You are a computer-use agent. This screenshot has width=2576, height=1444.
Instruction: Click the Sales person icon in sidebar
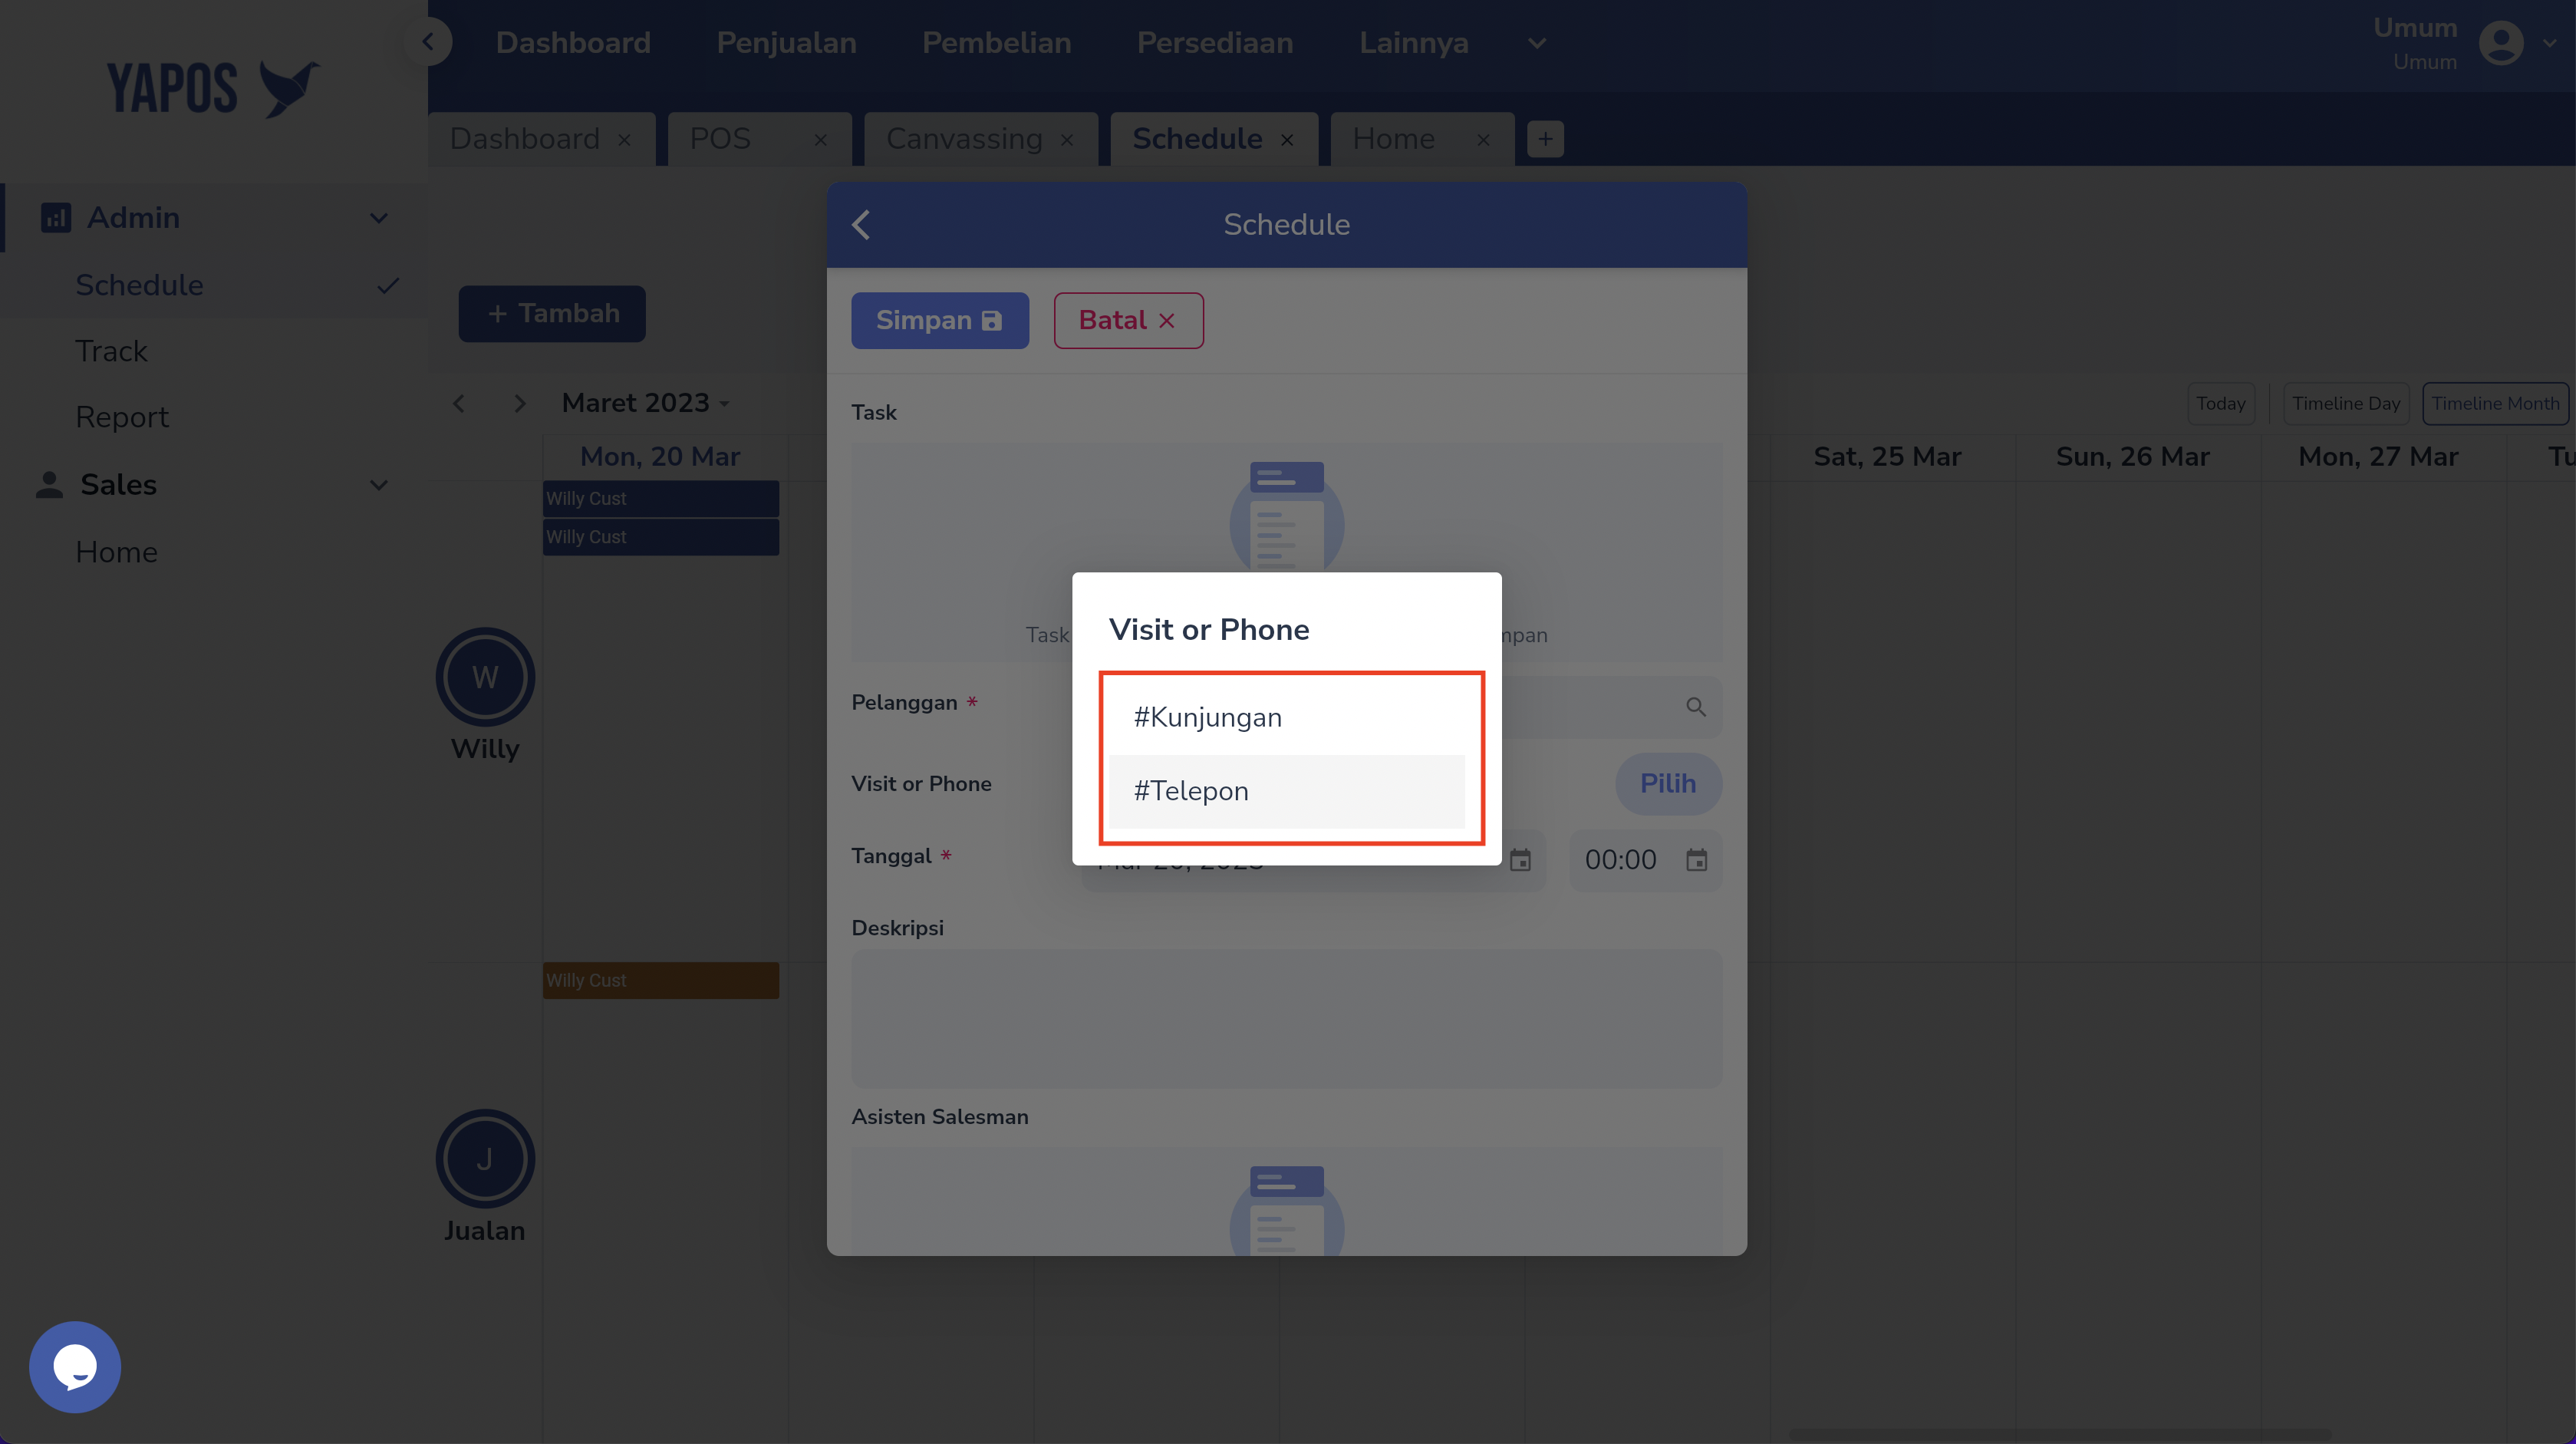49,485
